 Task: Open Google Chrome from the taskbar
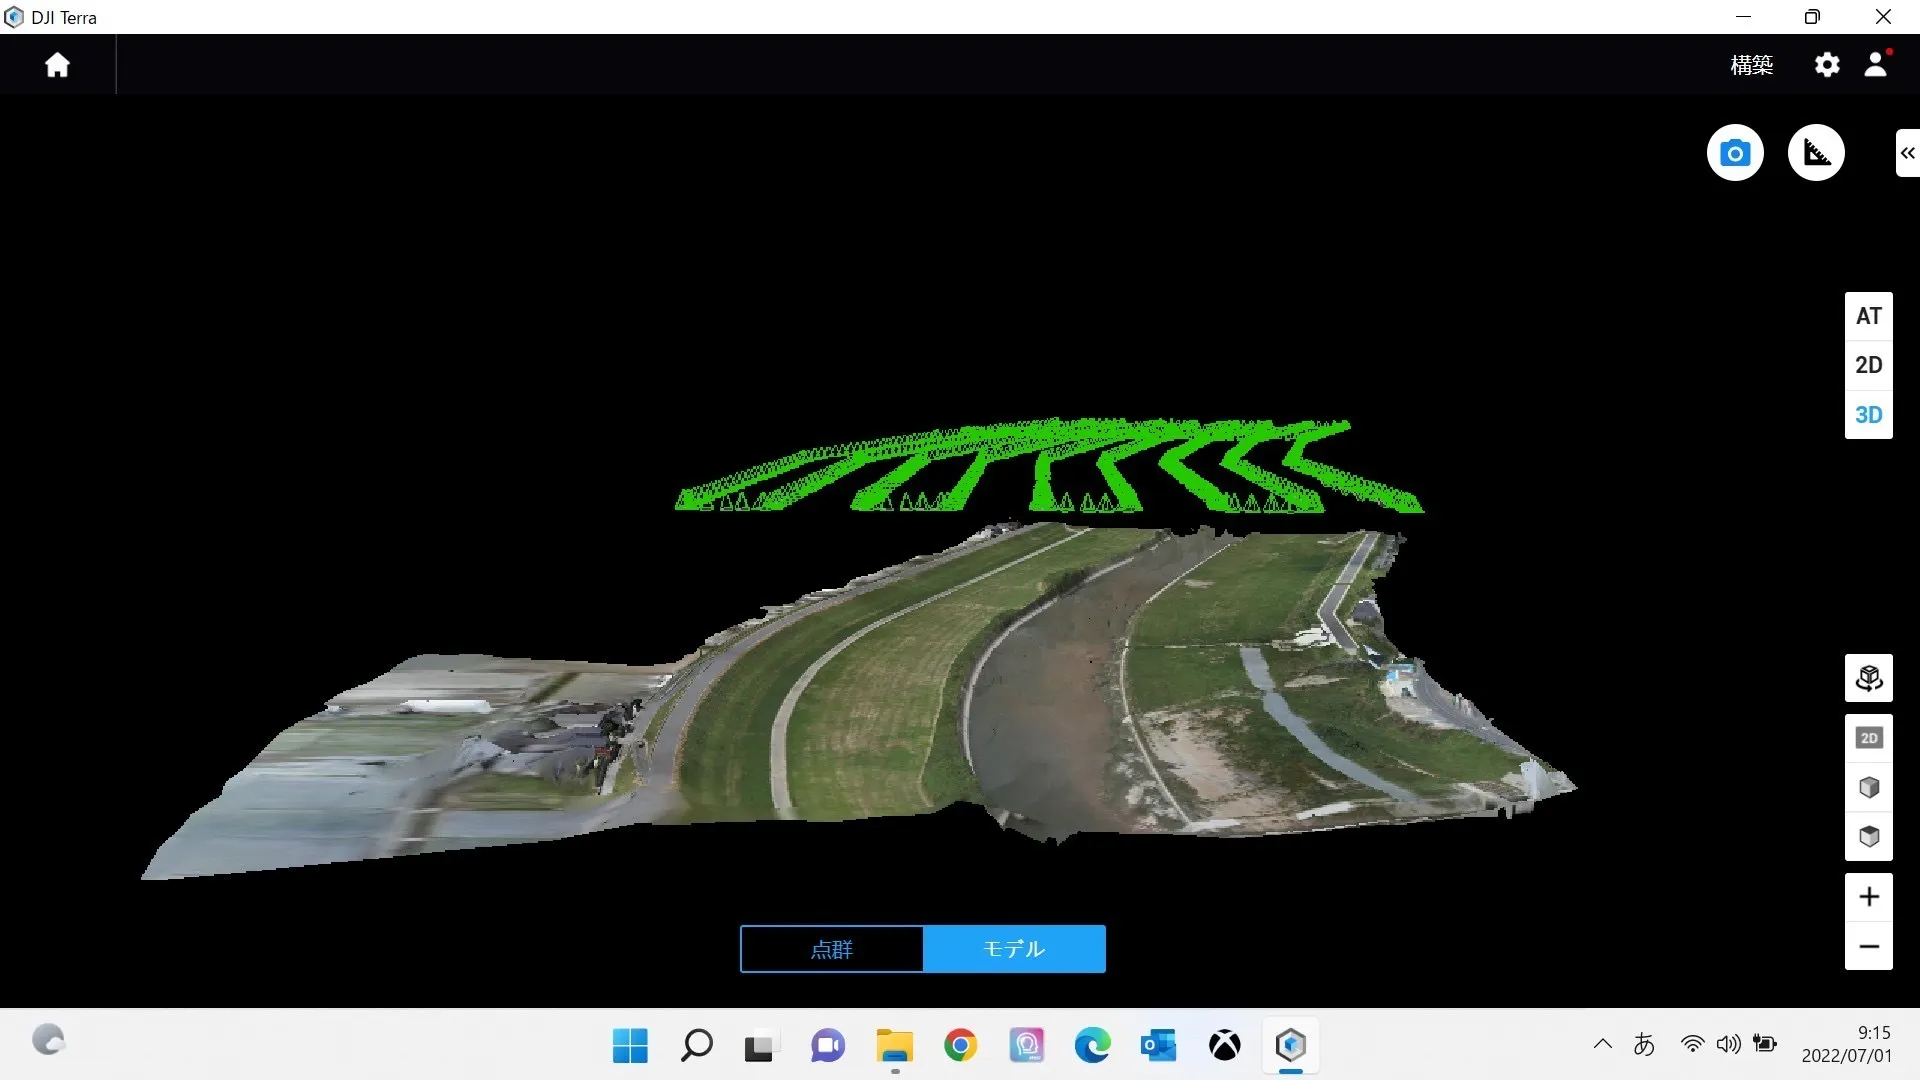pos(960,1046)
